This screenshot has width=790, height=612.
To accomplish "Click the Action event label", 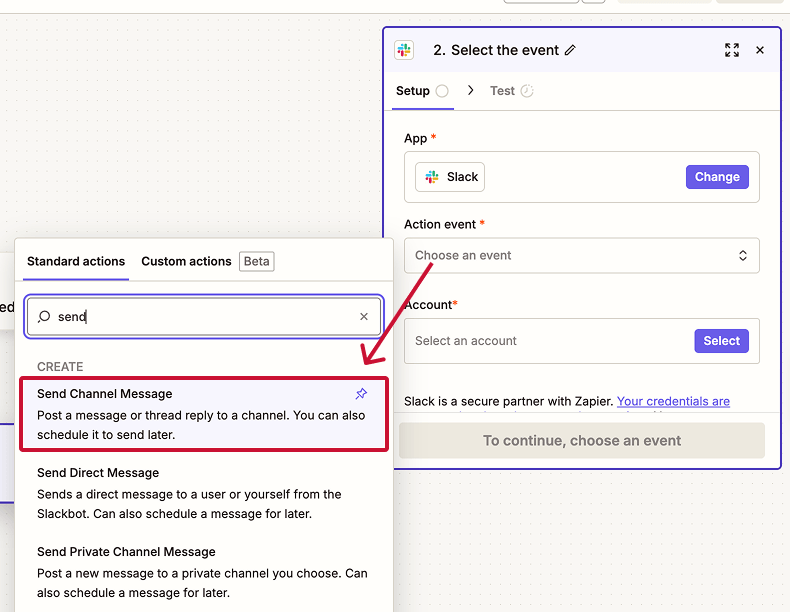I will pos(440,224).
